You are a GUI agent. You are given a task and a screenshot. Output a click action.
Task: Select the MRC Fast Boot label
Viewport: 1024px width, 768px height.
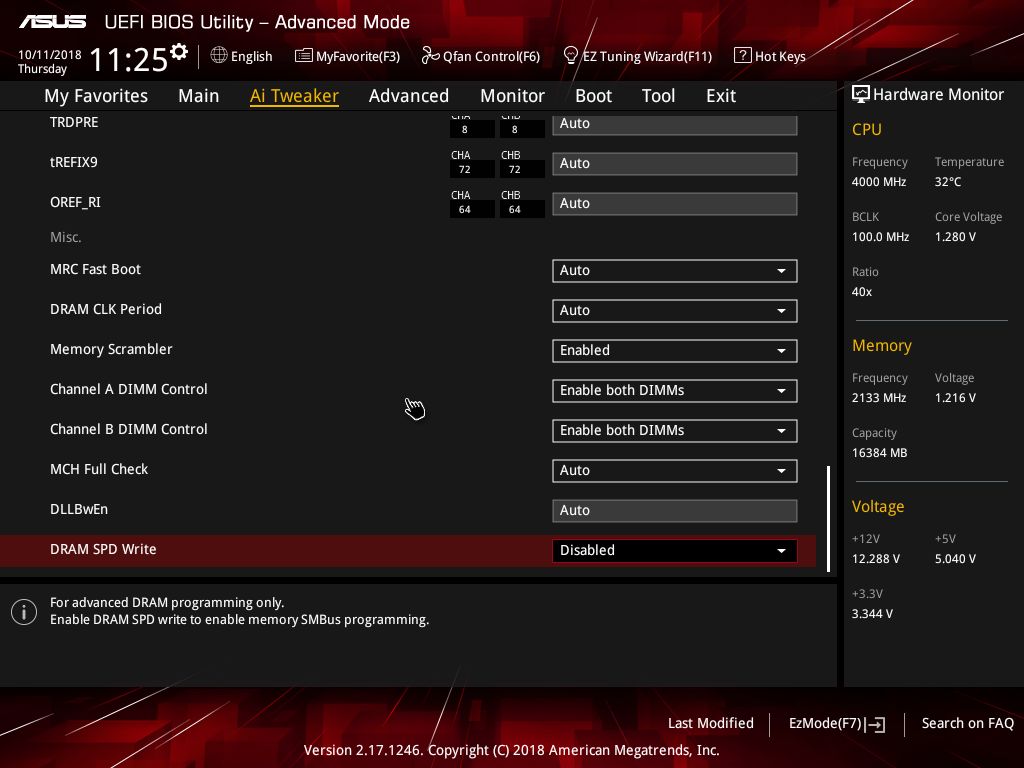click(95, 269)
